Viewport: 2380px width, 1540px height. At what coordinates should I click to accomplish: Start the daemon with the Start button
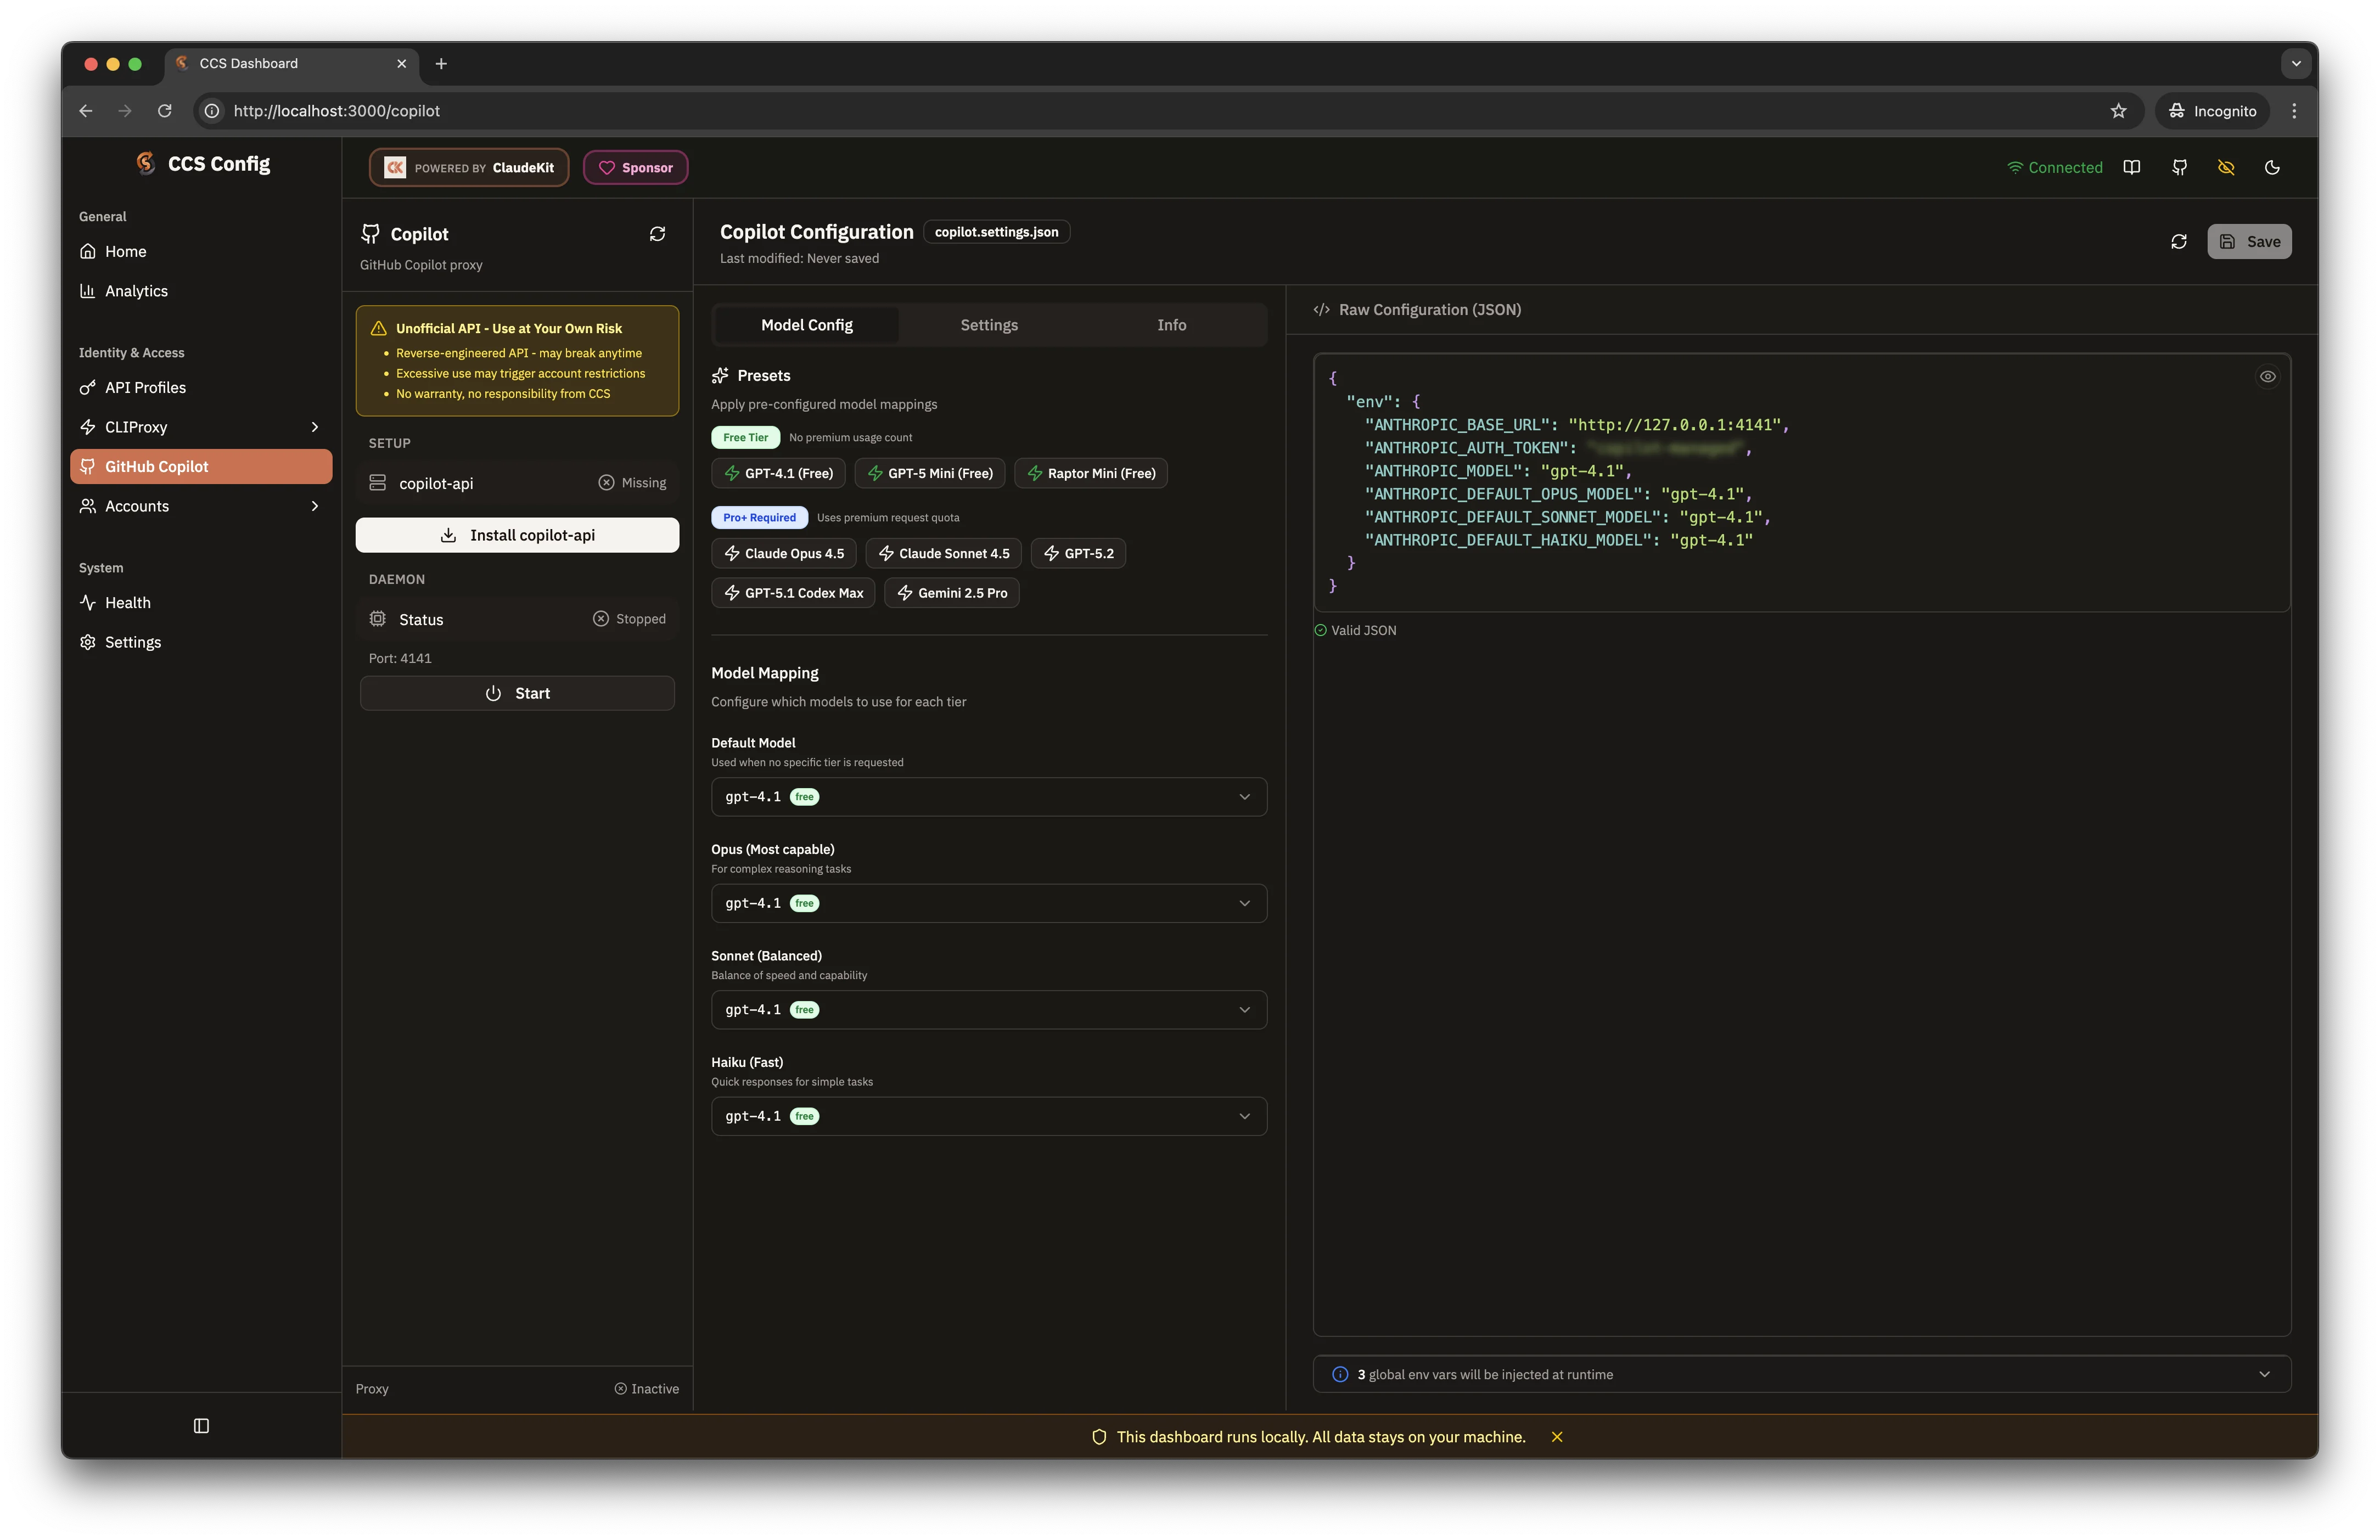[x=517, y=692]
